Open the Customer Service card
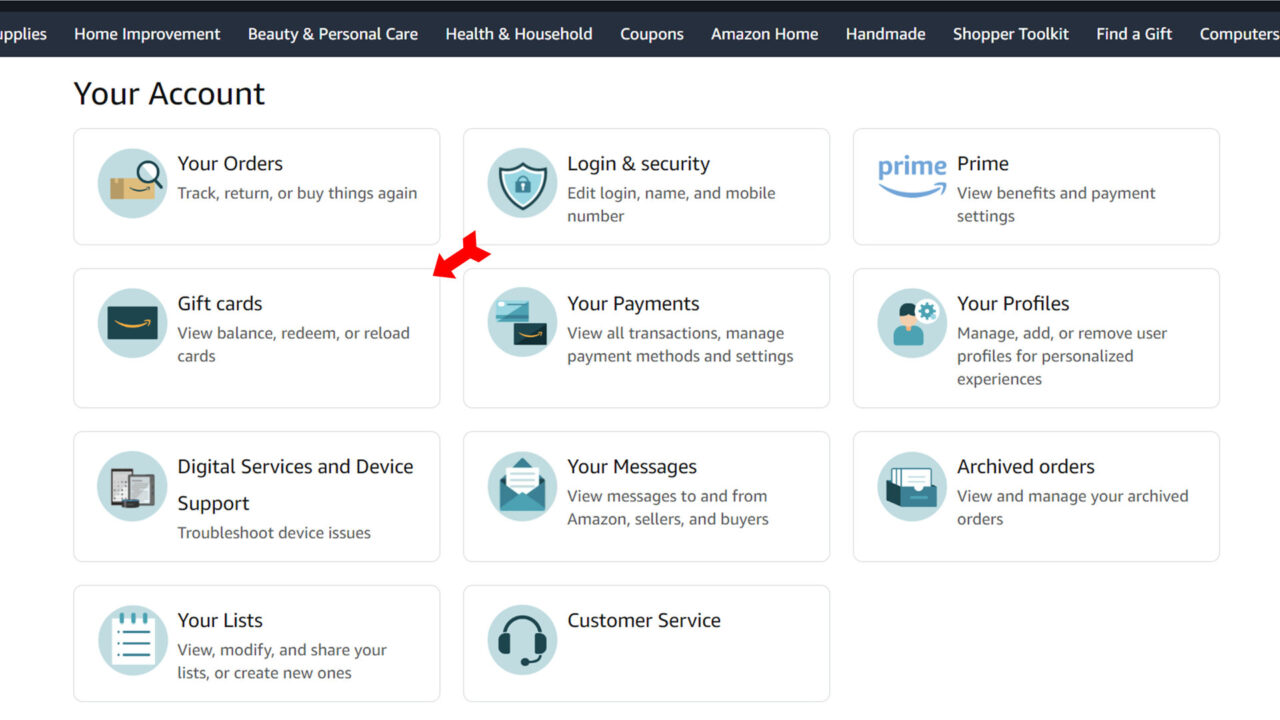1280x720 pixels. [646, 640]
